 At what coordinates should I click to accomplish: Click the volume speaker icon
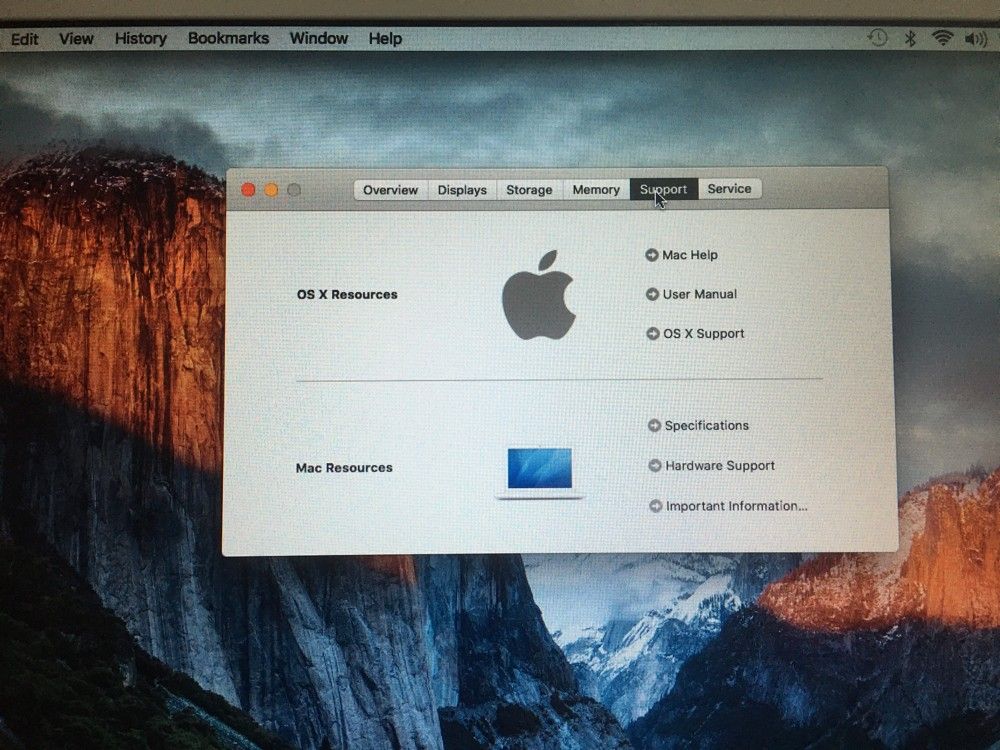975,38
